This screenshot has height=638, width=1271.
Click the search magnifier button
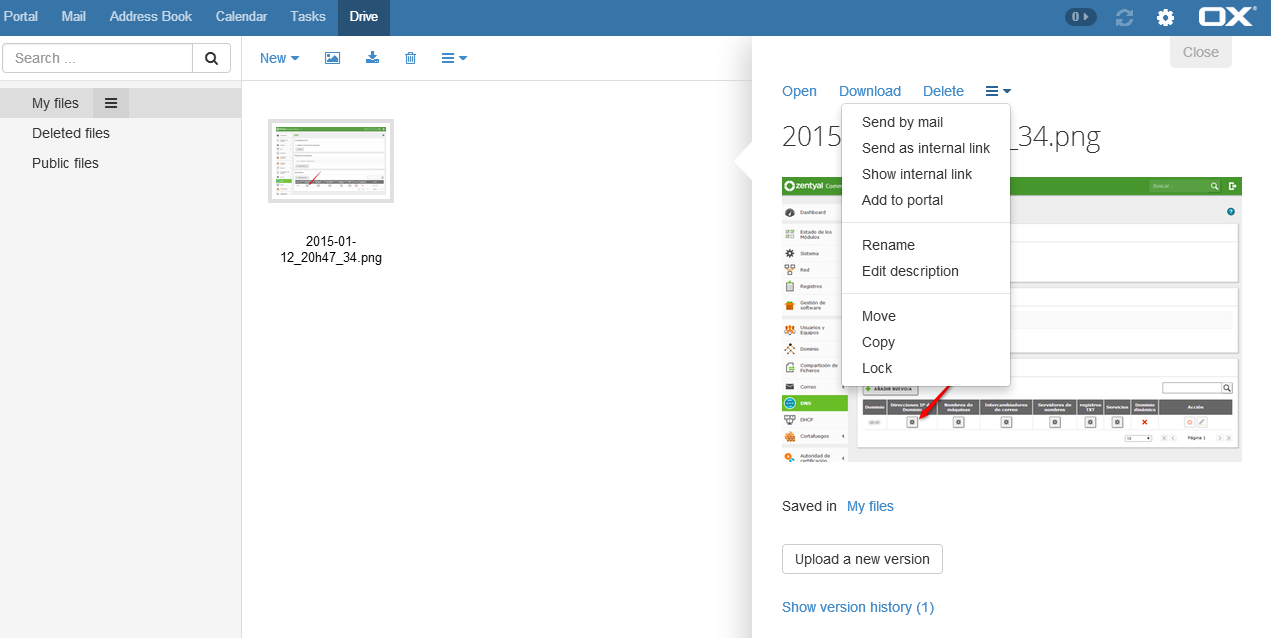click(211, 58)
